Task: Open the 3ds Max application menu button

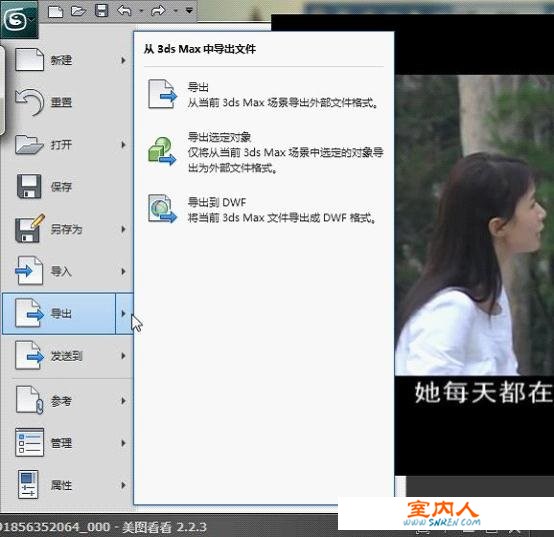Action: [18, 19]
